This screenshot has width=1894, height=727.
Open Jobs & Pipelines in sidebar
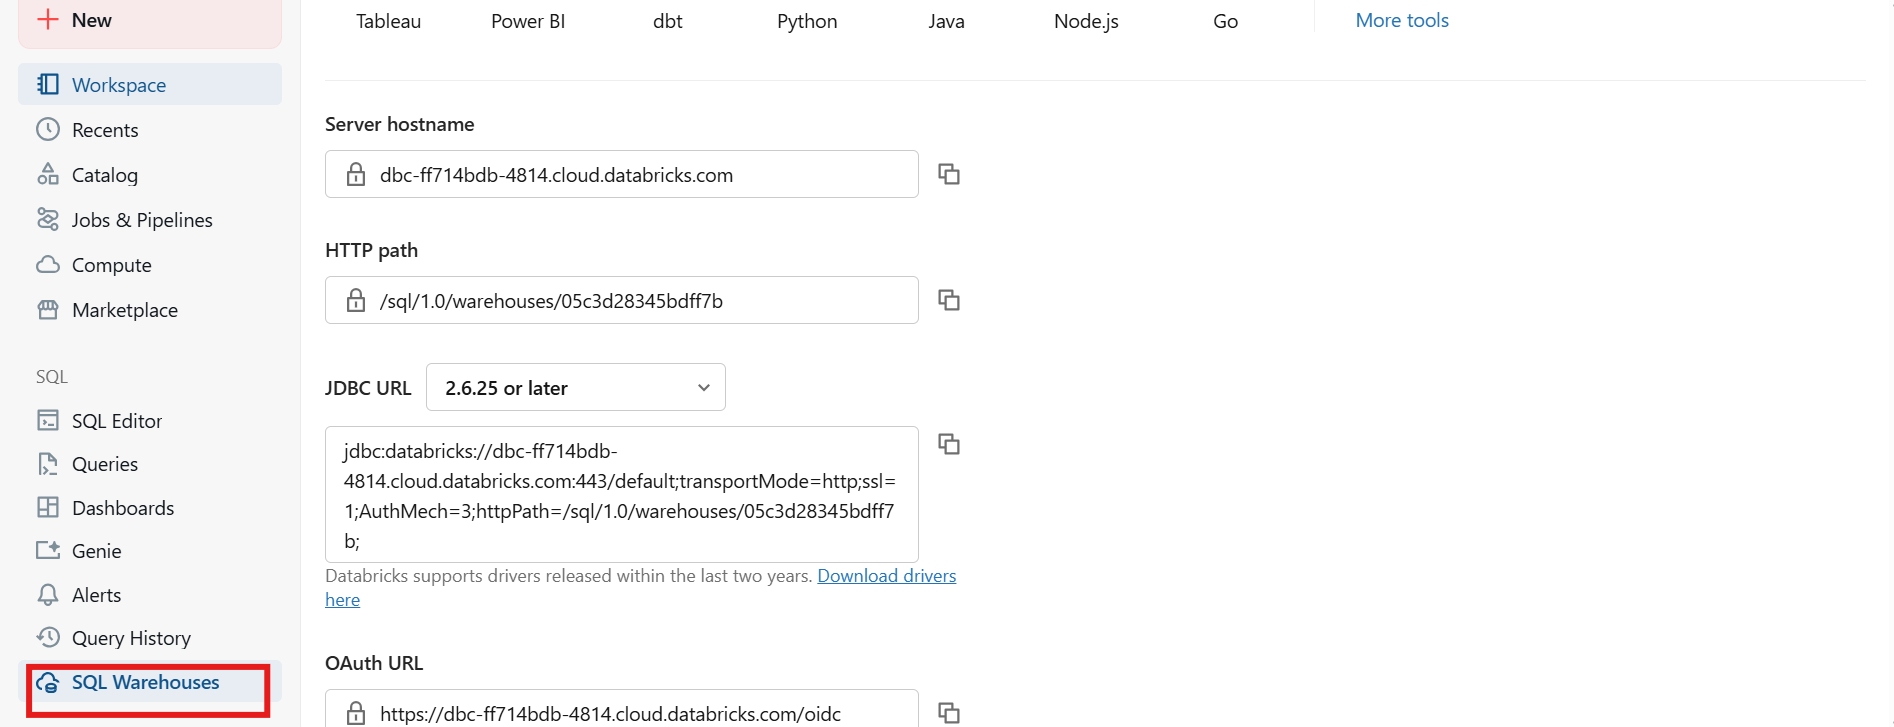[x=141, y=220]
